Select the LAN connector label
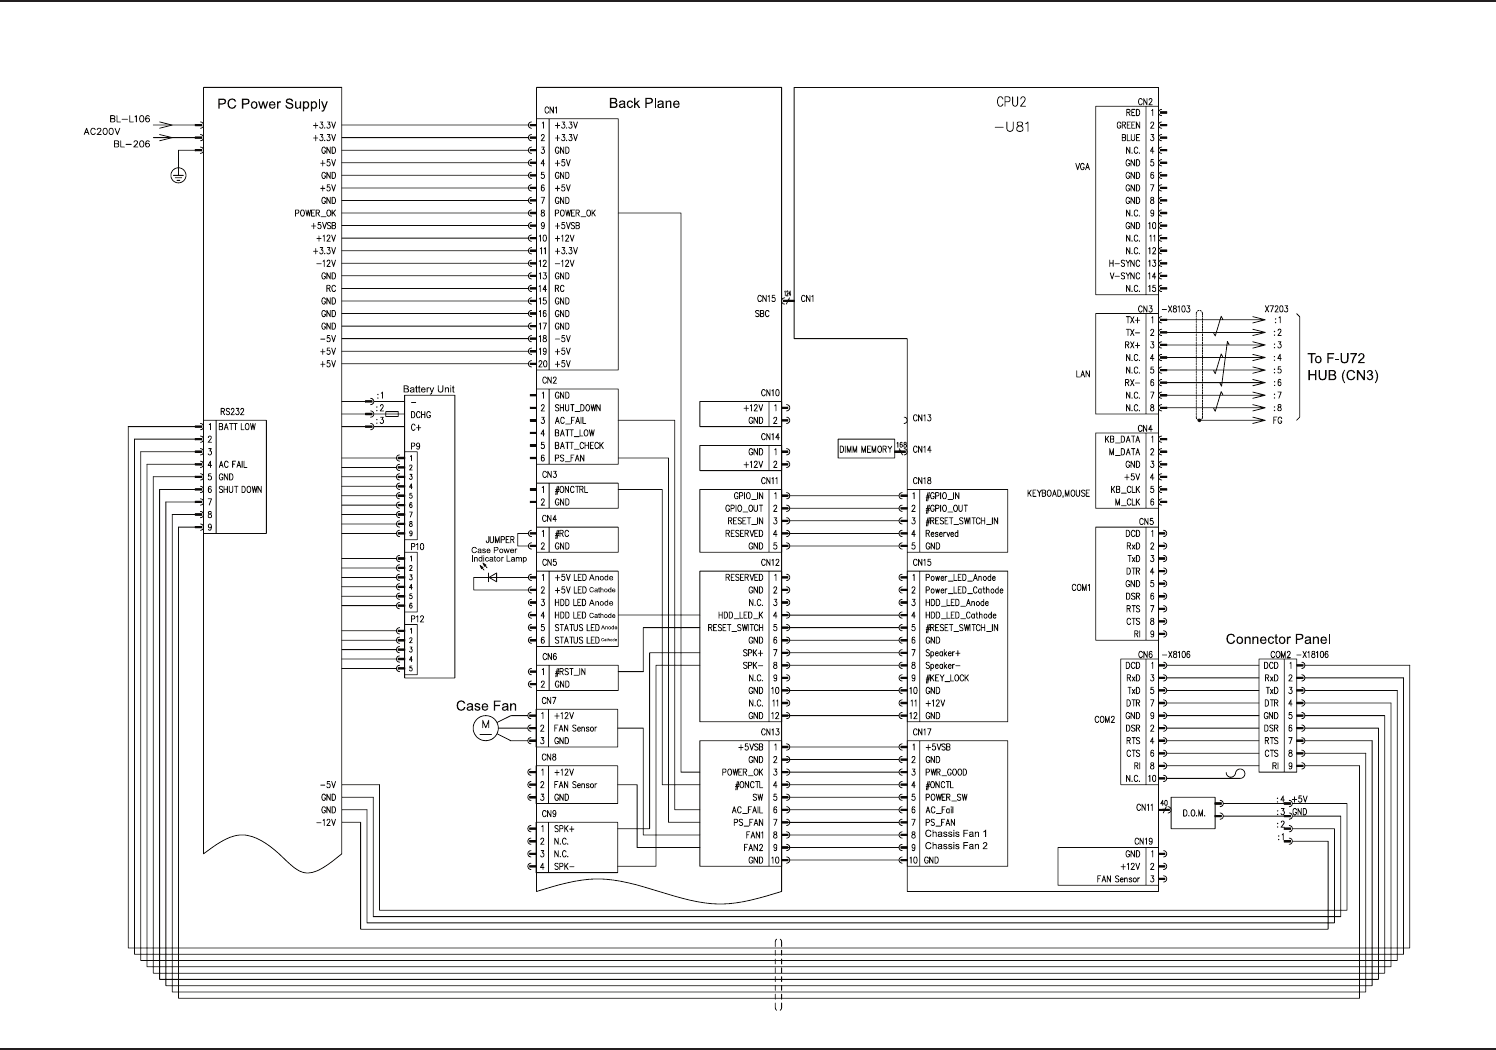 point(1083,374)
